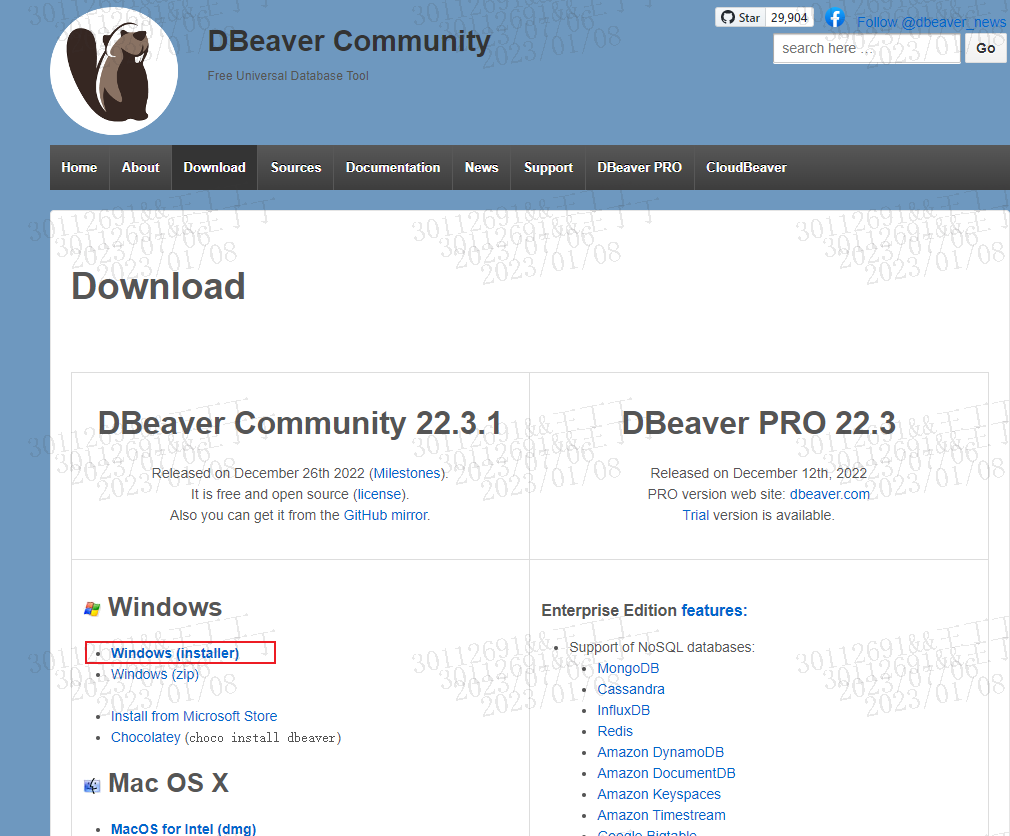Open the dbeaver.com link

pyautogui.click(x=830, y=494)
